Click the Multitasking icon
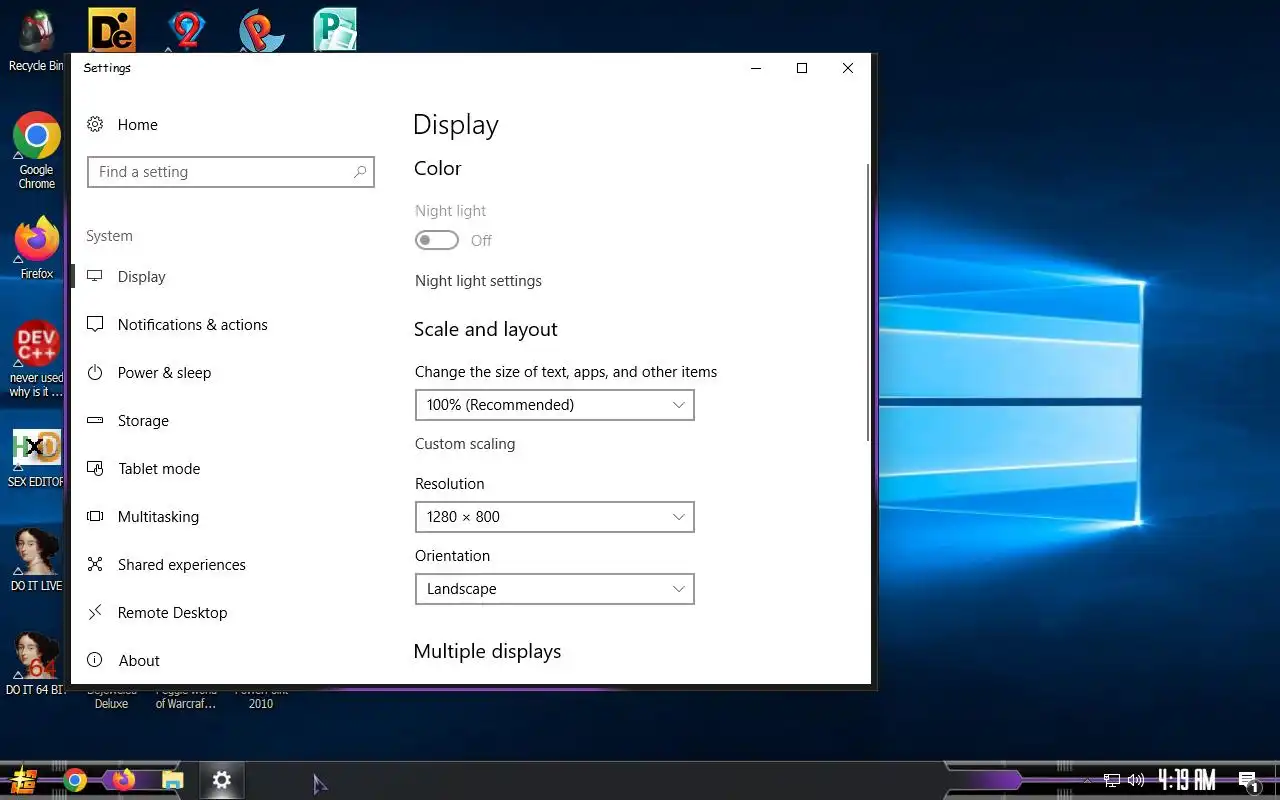The width and height of the screenshot is (1280, 800). (x=95, y=516)
